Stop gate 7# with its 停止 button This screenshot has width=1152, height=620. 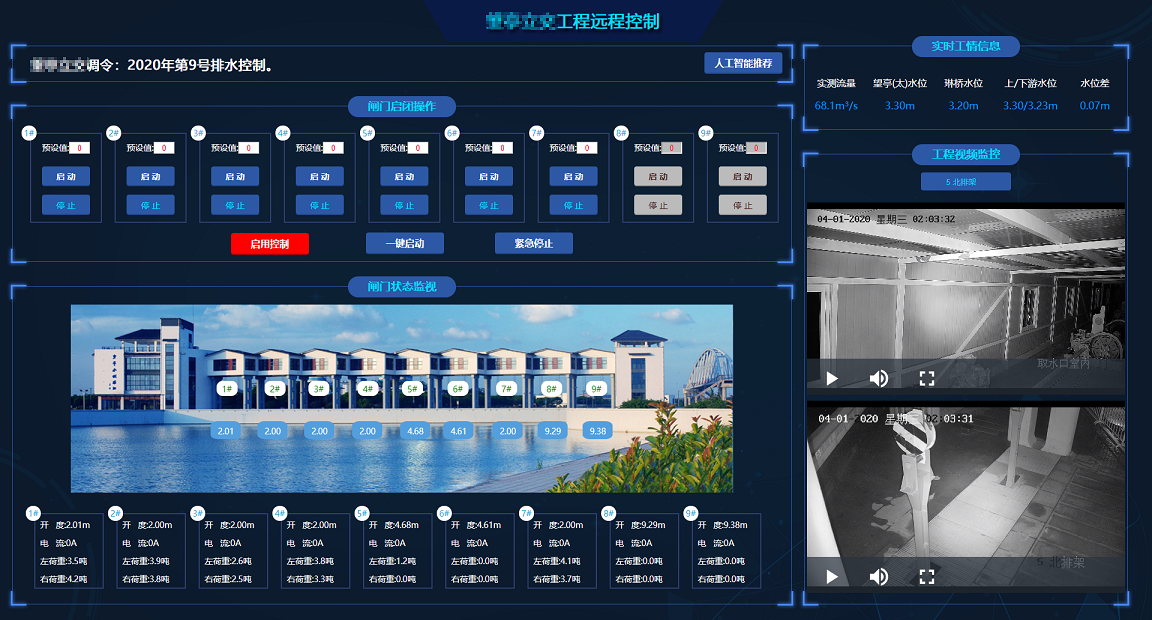[x=573, y=205]
